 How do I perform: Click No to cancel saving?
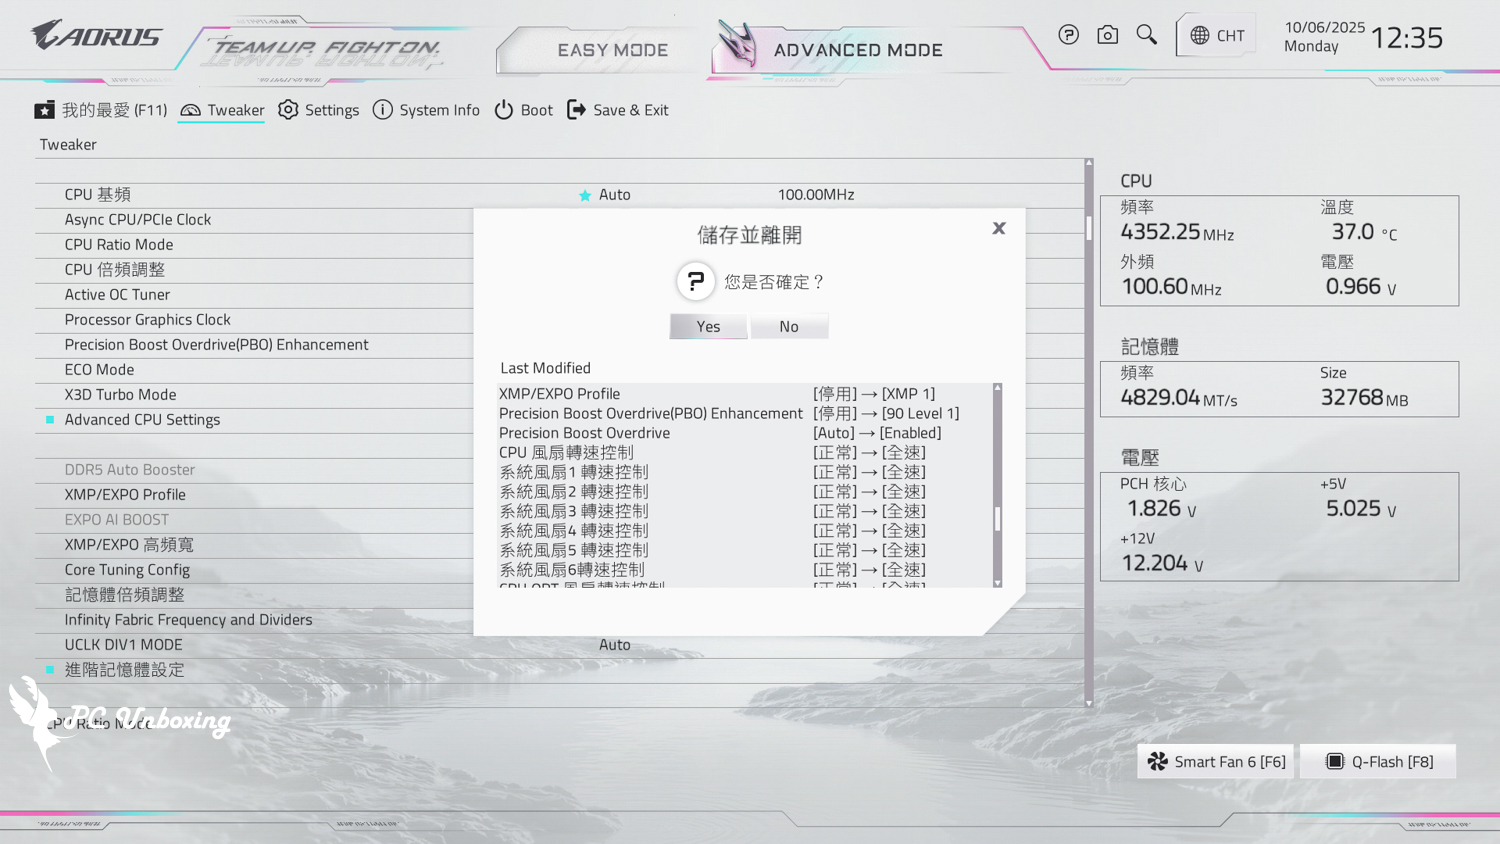pyautogui.click(x=789, y=327)
